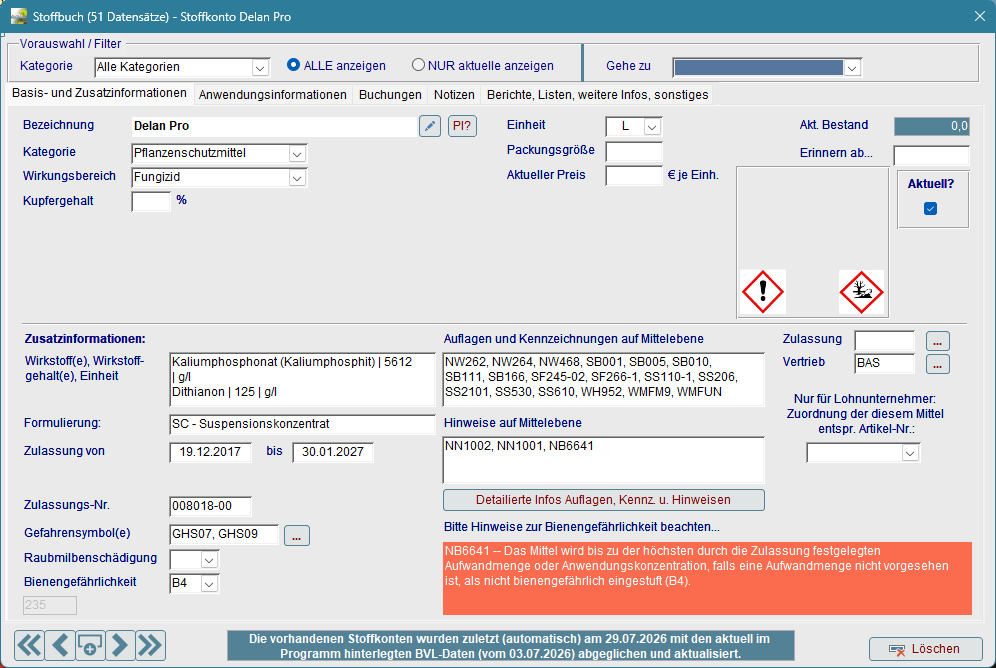The height and width of the screenshot is (668, 996).
Task: Add a new record with the plus icon
Action: [x=90, y=646]
